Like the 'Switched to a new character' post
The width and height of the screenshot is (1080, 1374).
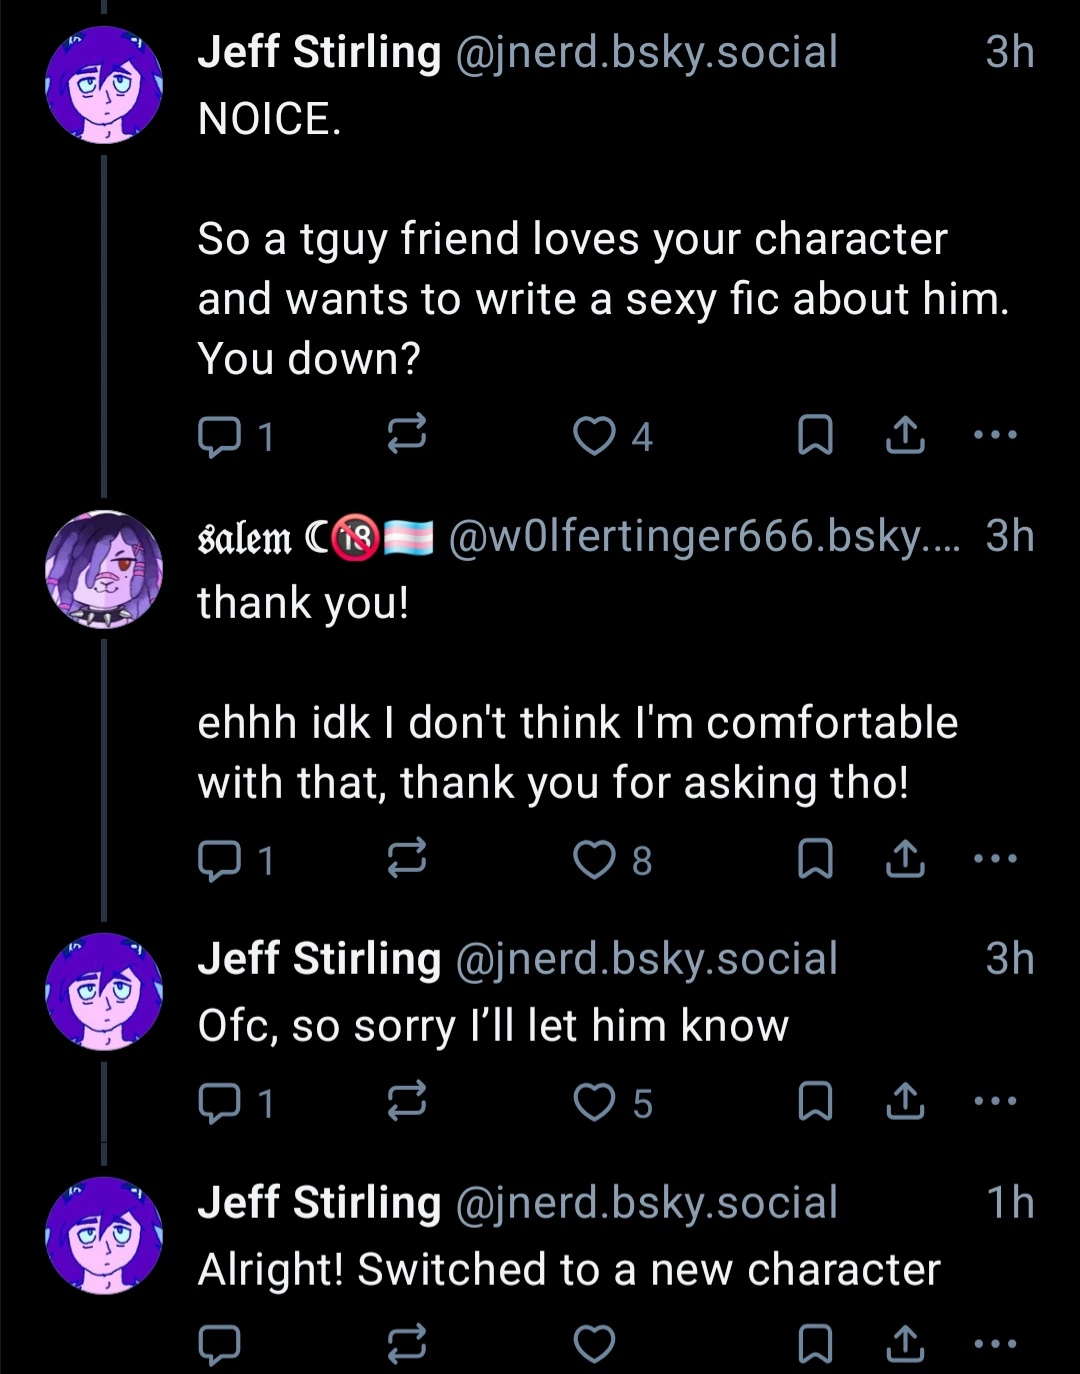point(594,1344)
